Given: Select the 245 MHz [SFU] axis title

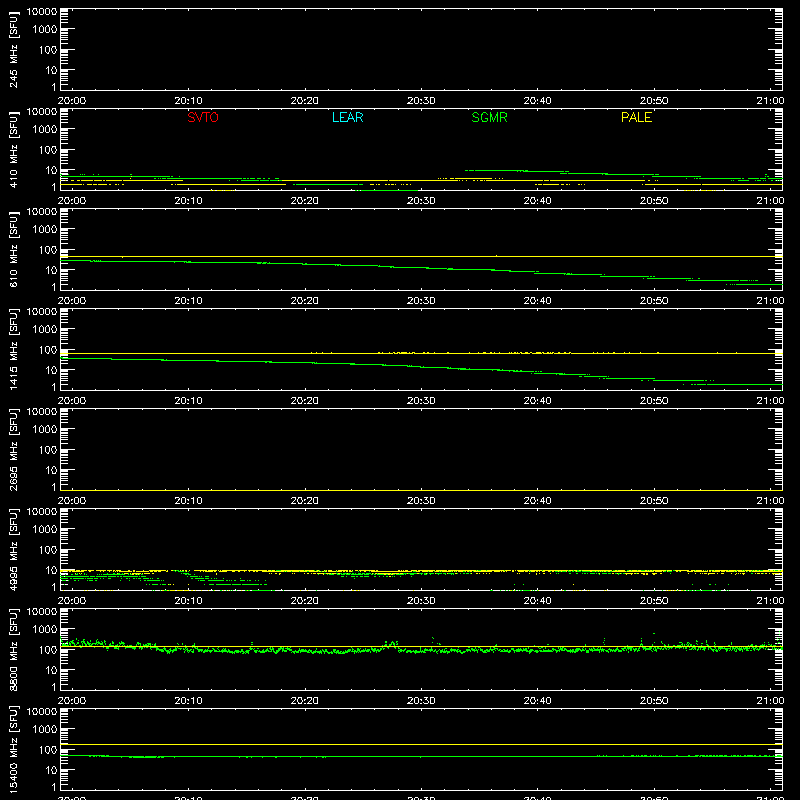Looking at the screenshot, I should point(13,50).
